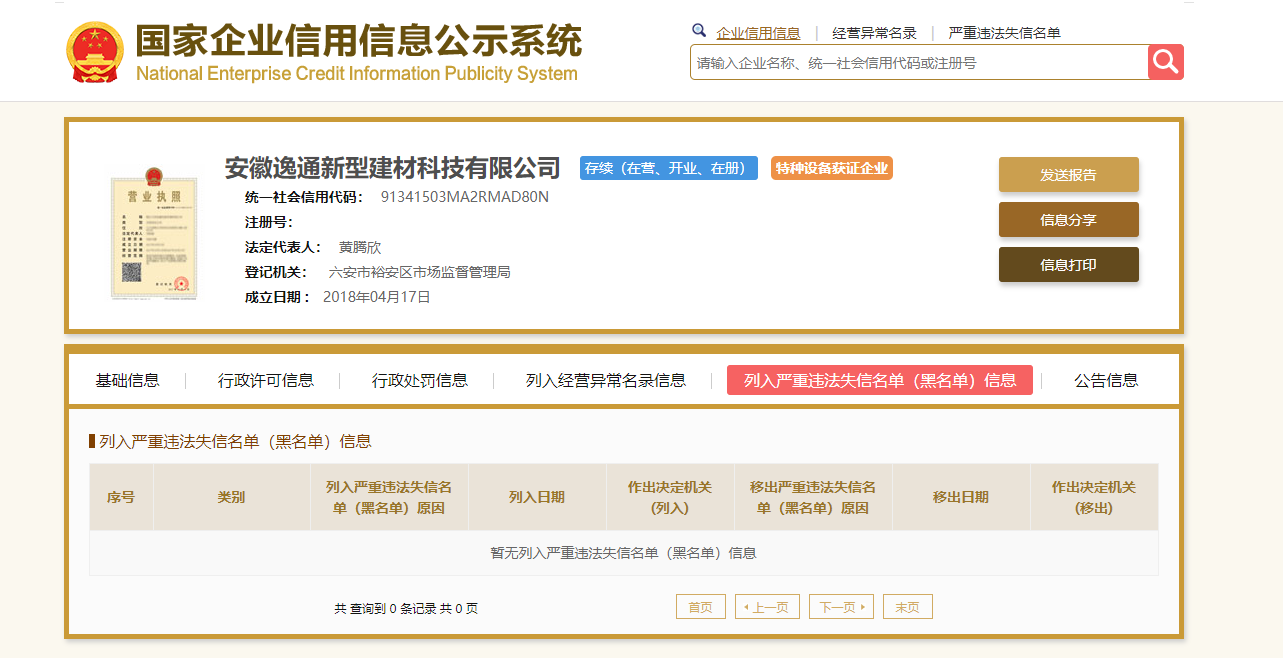Click the 存续（在营、开业、在册）status badge
This screenshot has width=1283, height=658.
click(x=669, y=168)
